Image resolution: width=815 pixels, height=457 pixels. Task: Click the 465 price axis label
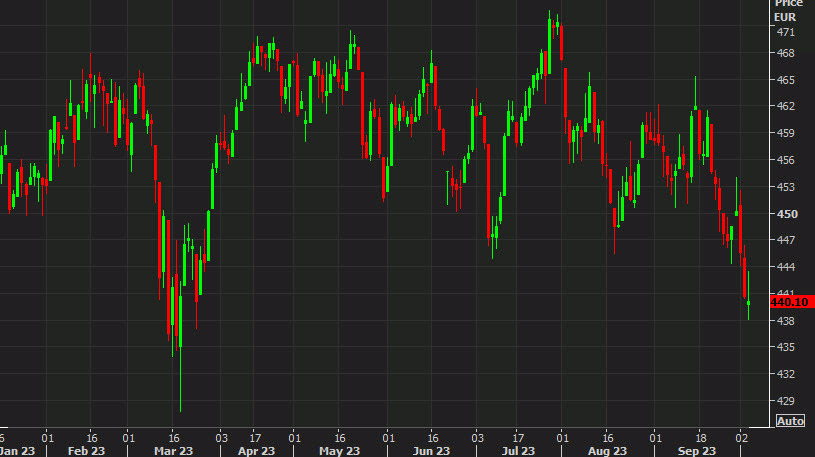pos(785,80)
